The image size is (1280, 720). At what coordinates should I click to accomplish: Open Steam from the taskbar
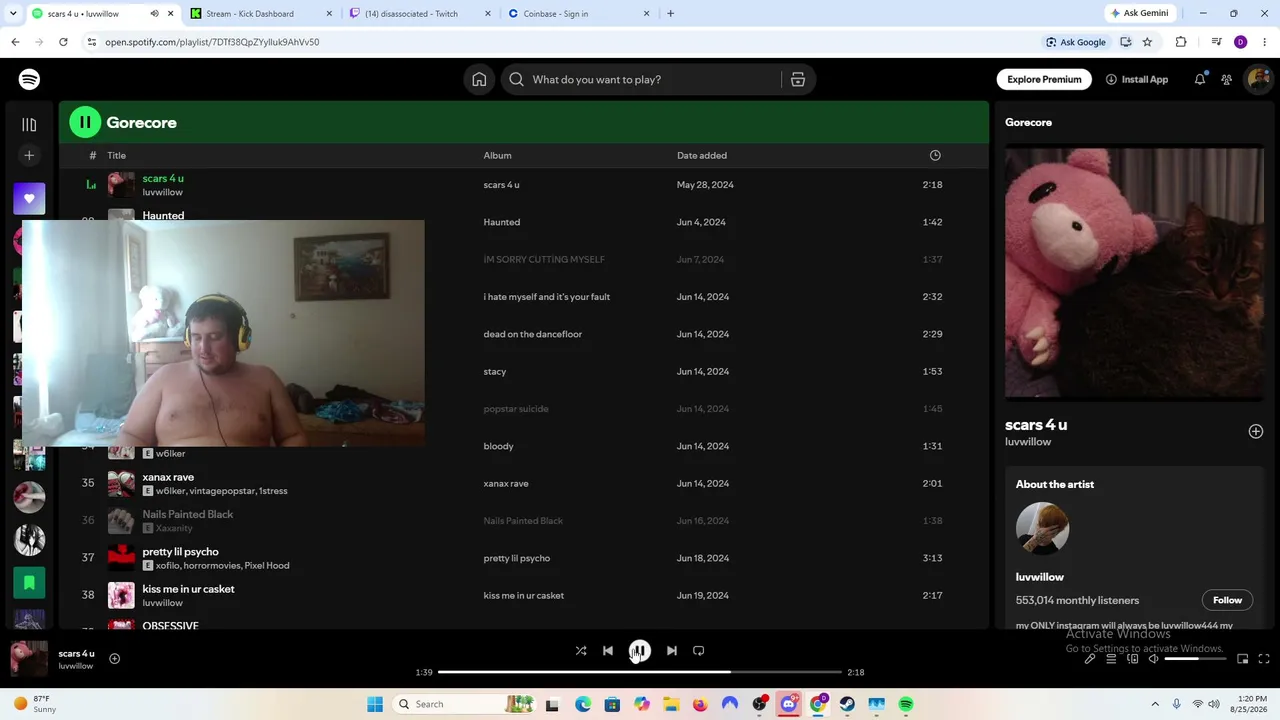click(847, 704)
